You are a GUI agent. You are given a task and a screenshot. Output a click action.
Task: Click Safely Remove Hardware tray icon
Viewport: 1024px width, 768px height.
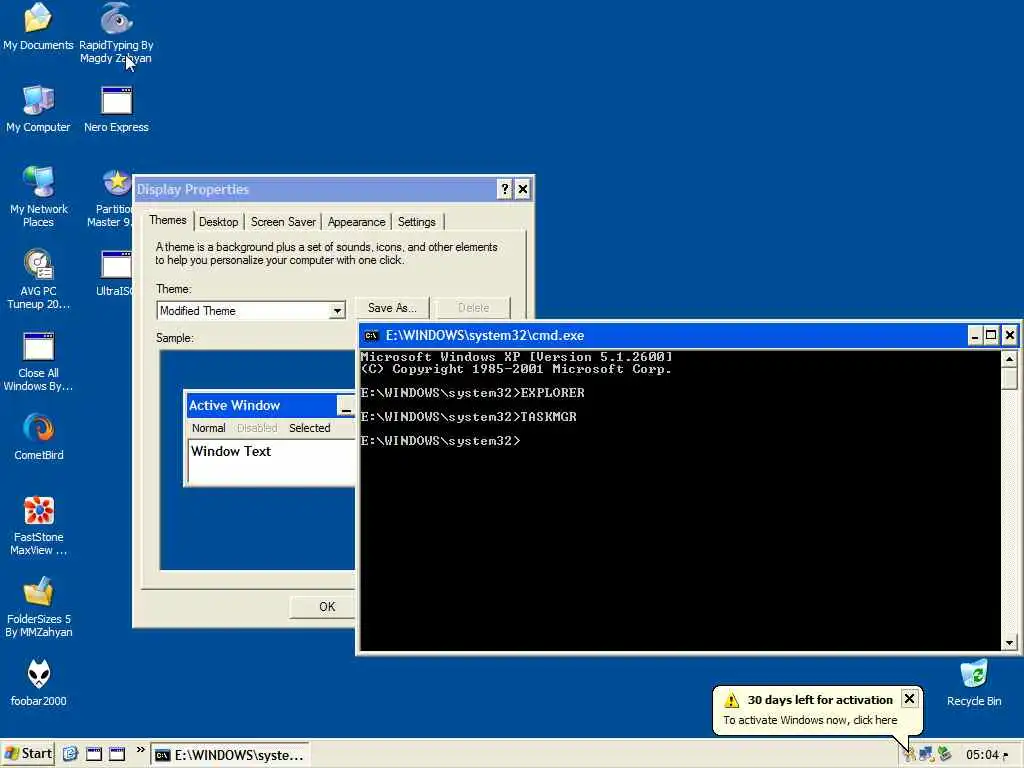944,755
